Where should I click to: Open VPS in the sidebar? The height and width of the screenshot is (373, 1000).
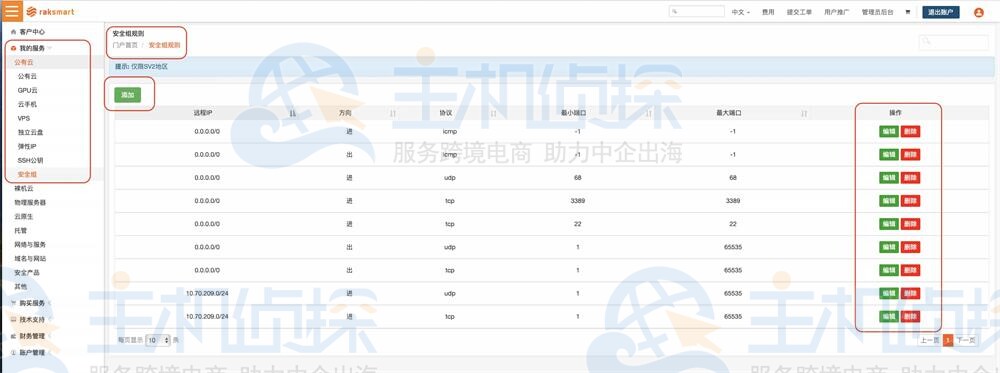point(24,118)
